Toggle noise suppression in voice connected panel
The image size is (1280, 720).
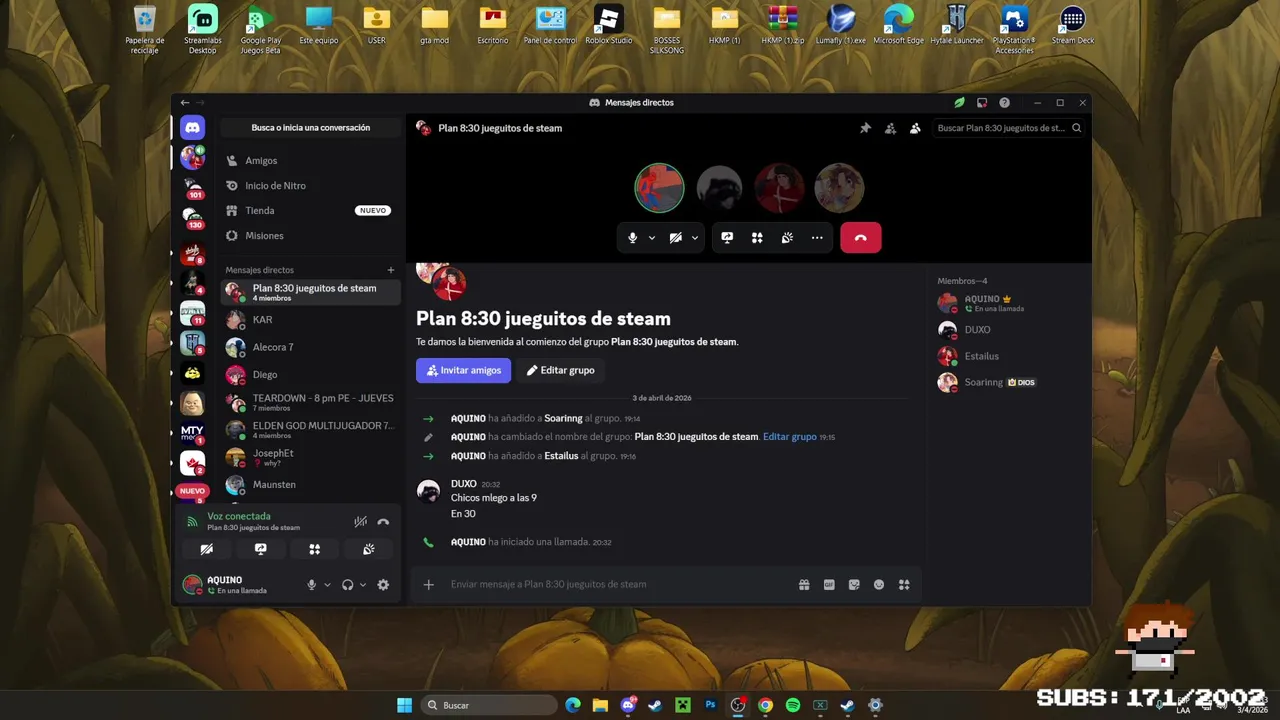click(x=360, y=521)
